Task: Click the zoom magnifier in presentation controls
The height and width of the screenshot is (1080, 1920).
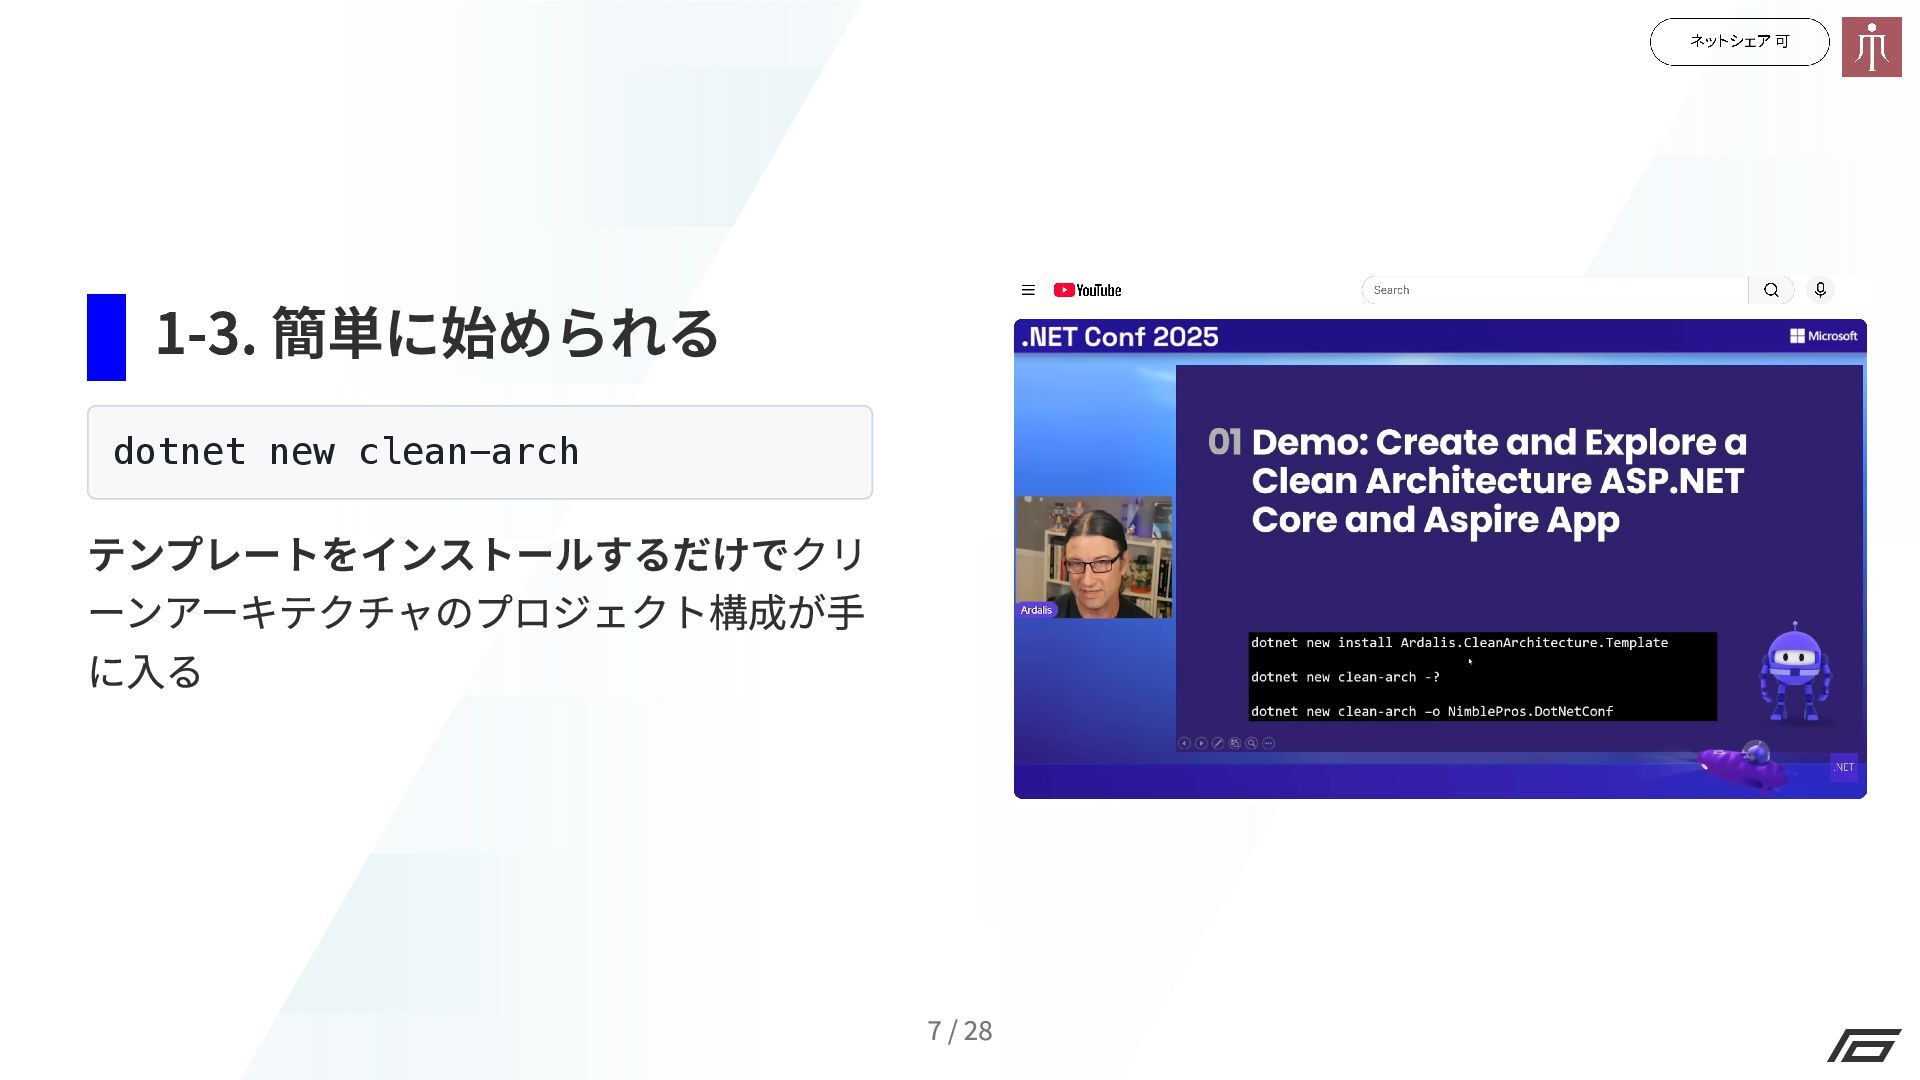Action: pyautogui.click(x=1251, y=743)
